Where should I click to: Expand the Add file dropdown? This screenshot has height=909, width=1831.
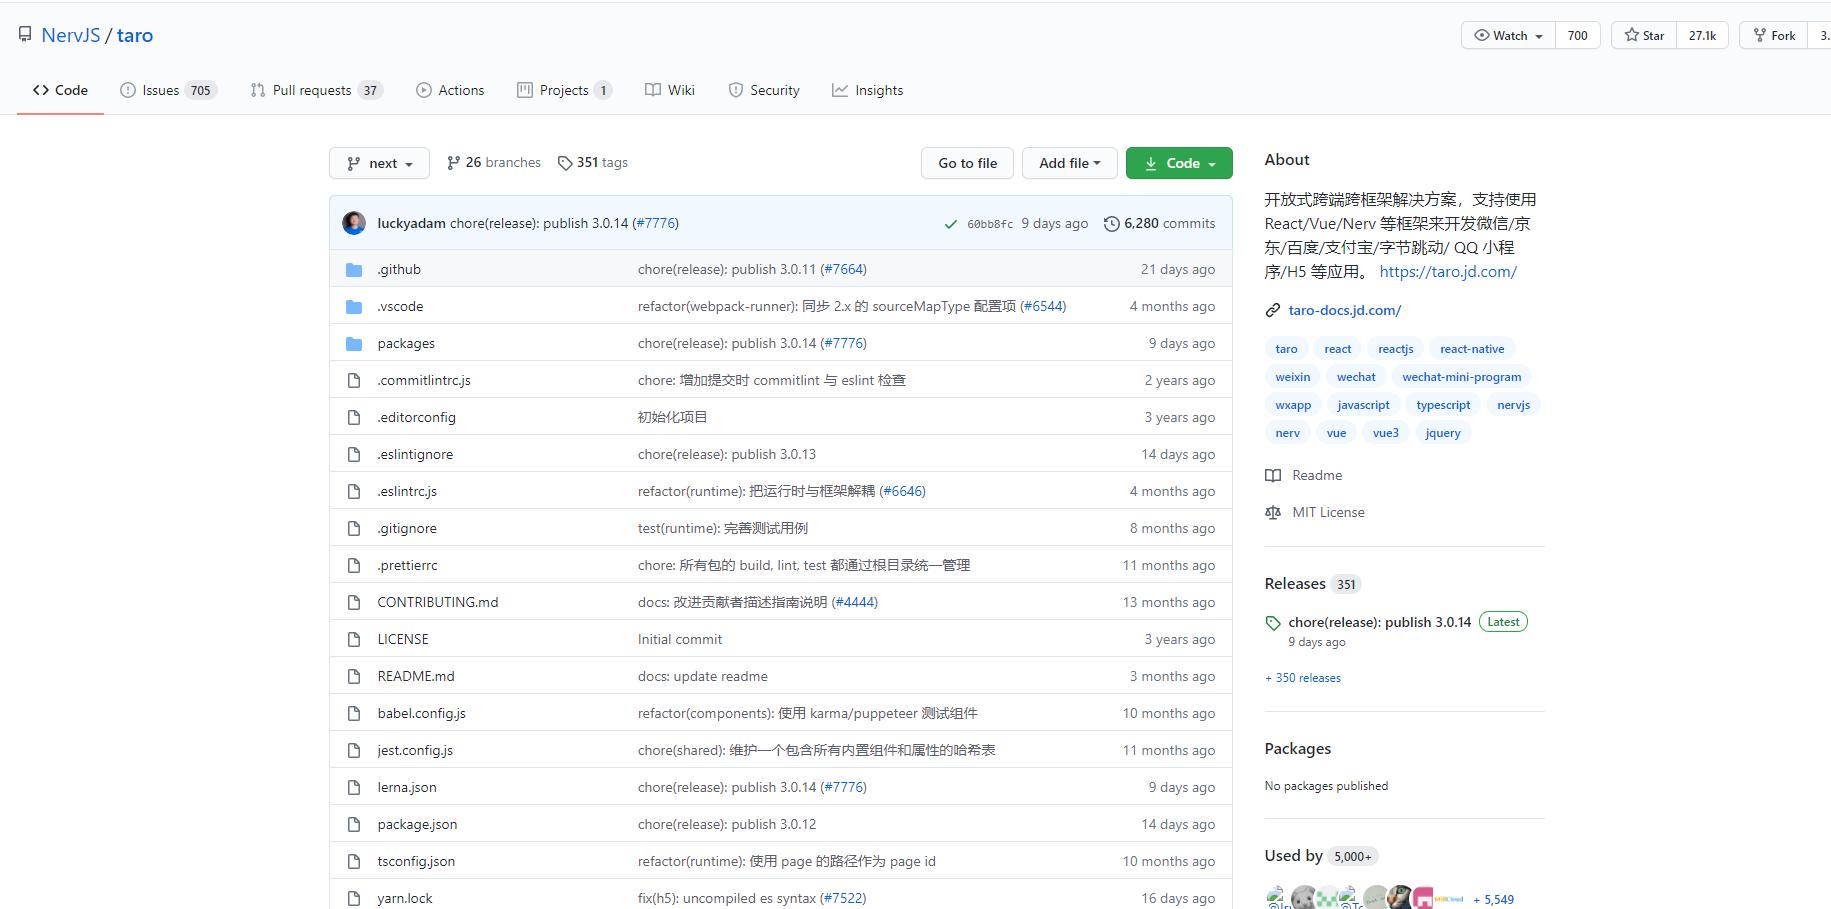(1069, 163)
